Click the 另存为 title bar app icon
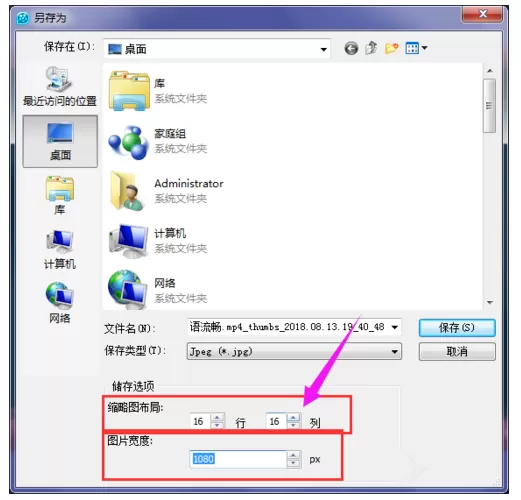Viewport: 521px width, 500px height. tap(23, 18)
